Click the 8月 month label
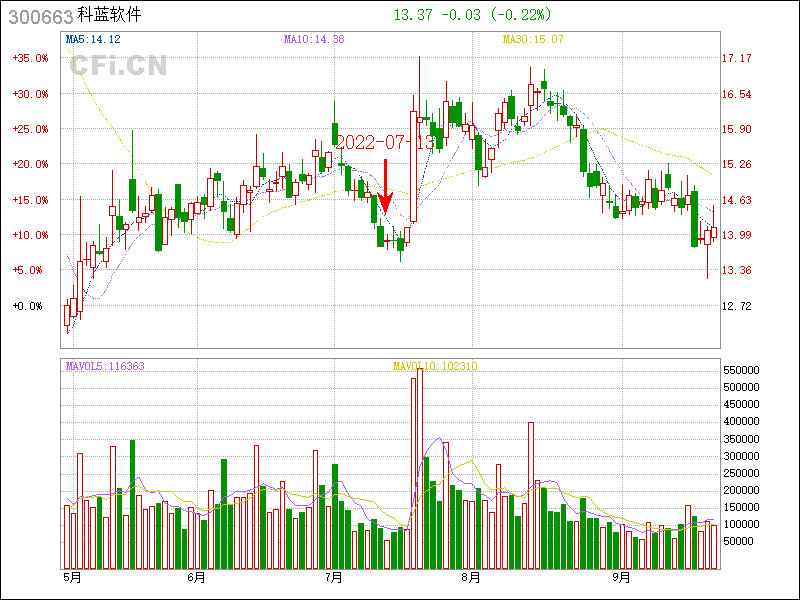Viewport: 800px width, 600px height. 471,578
